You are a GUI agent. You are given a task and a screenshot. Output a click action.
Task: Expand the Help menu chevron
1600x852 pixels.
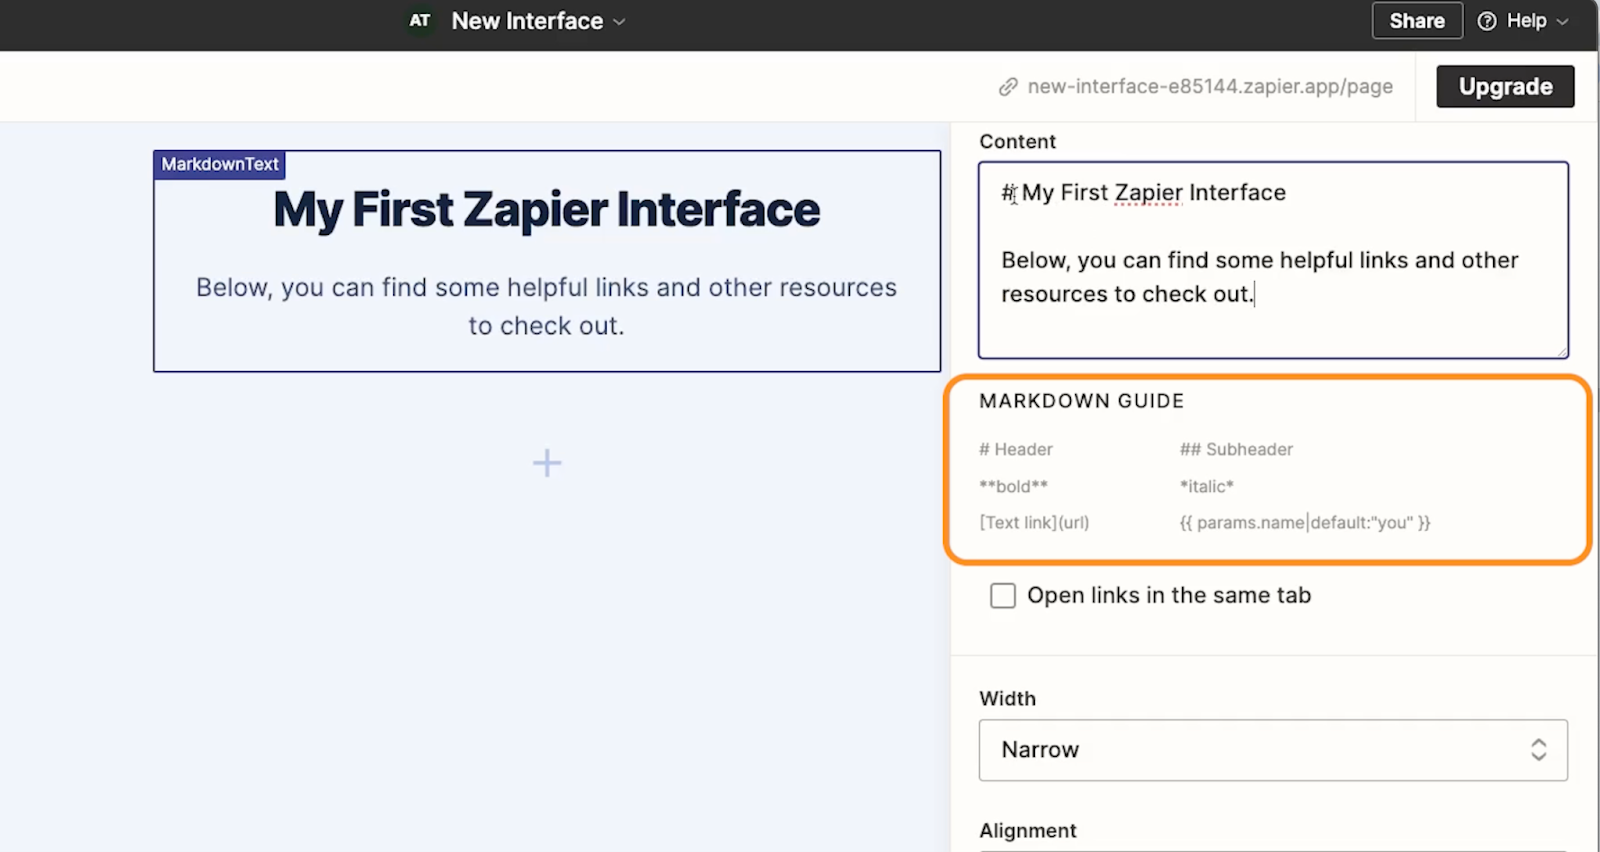click(x=1562, y=22)
